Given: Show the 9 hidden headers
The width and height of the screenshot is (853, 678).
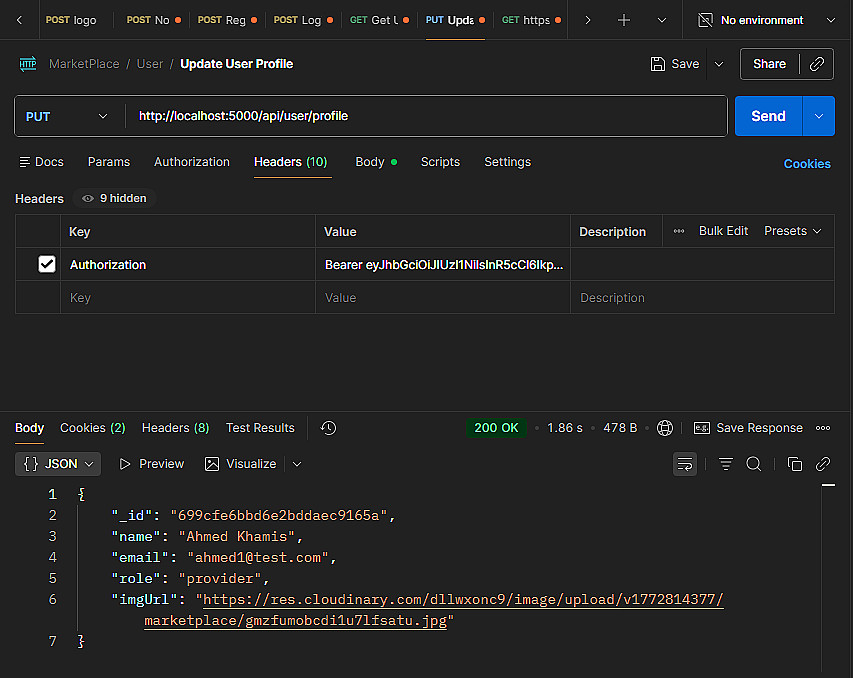Looking at the screenshot, I should pos(114,198).
